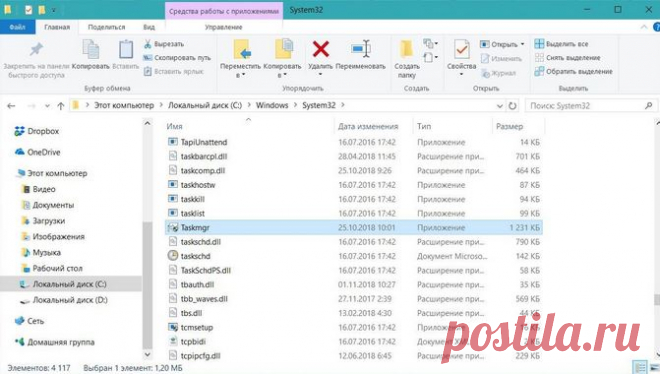660x374 pixels.
Task: Switch to the View (Вид) ribbon tab
Action: click(x=149, y=27)
